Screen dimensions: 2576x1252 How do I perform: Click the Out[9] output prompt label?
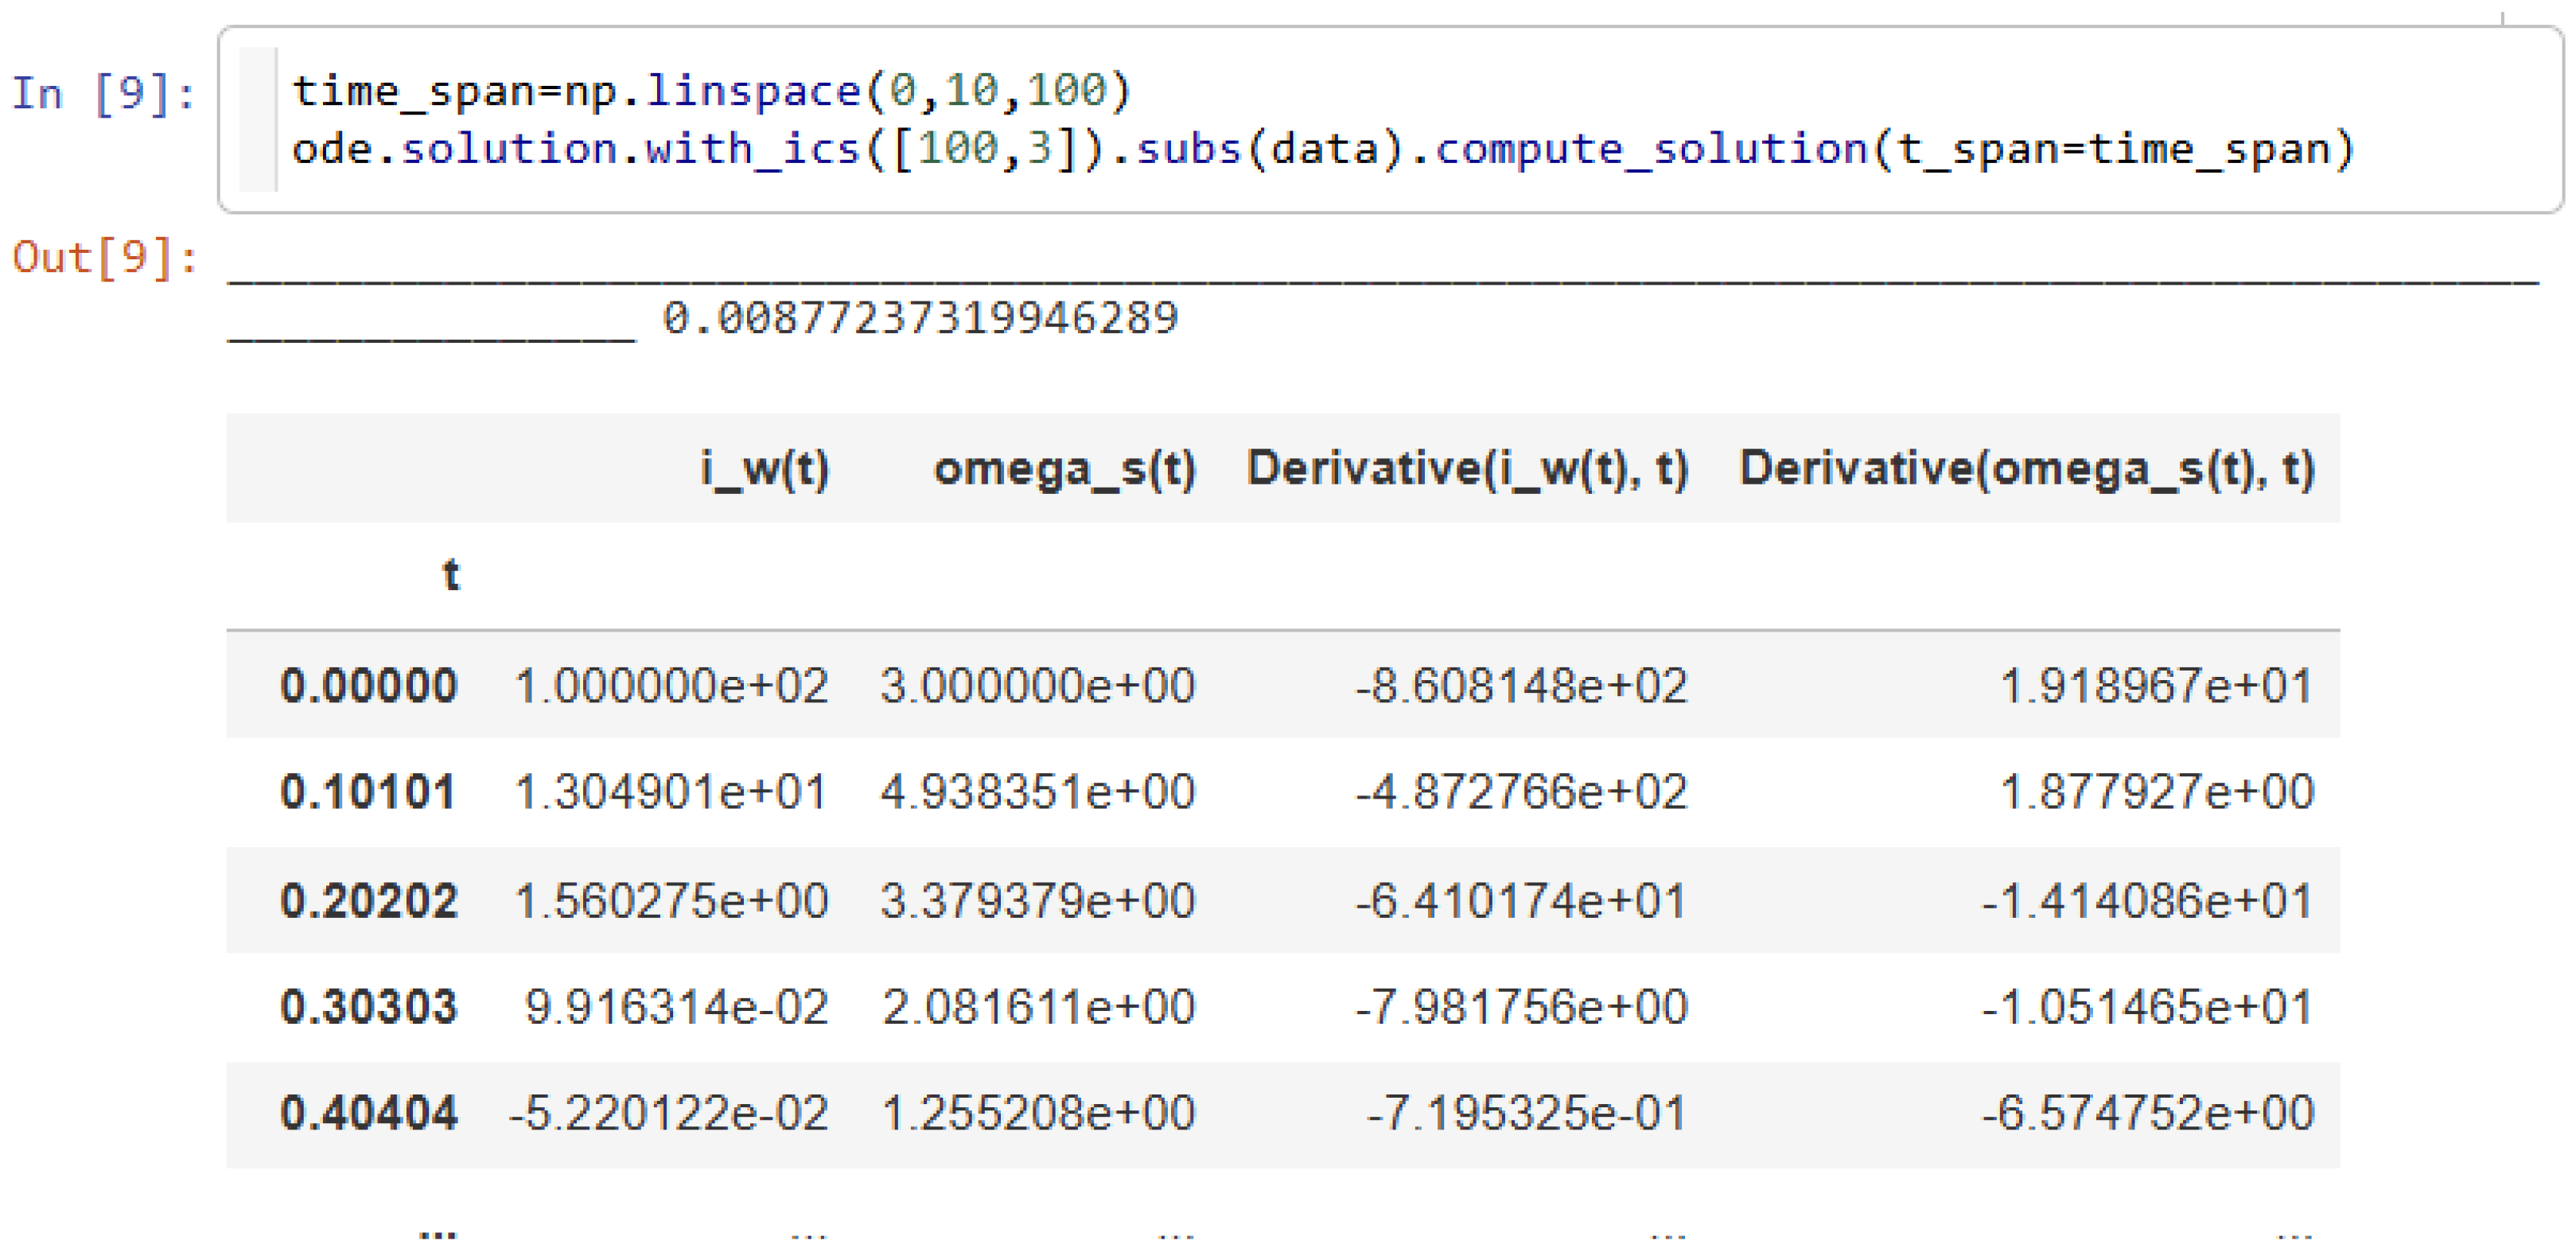click(105, 258)
